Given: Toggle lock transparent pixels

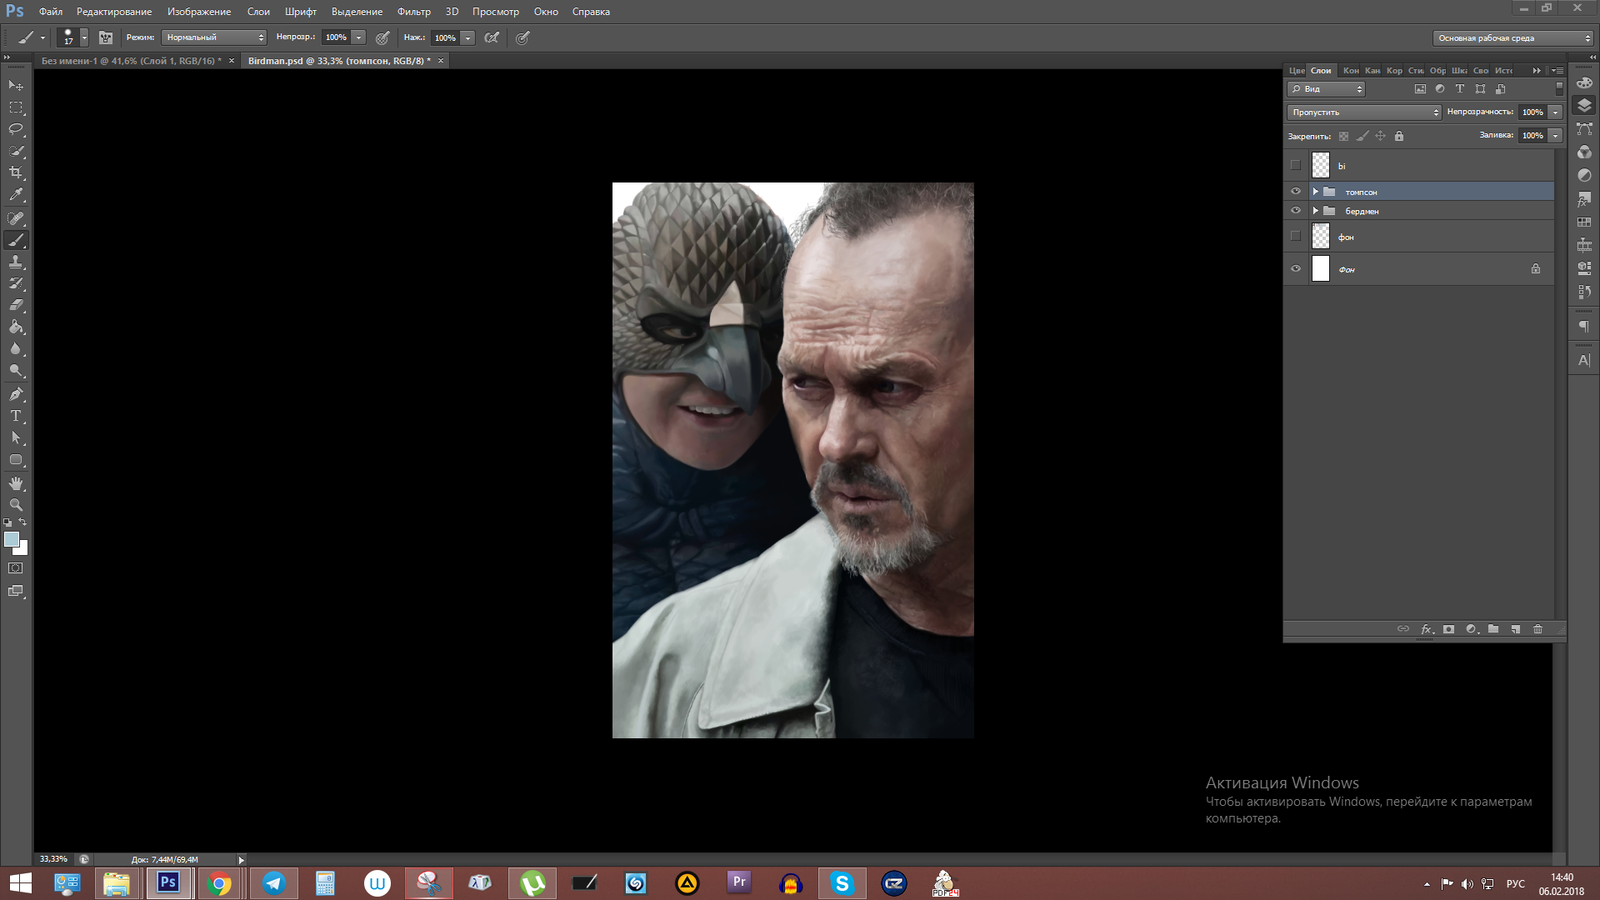Looking at the screenshot, I should tap(1344, 136).
